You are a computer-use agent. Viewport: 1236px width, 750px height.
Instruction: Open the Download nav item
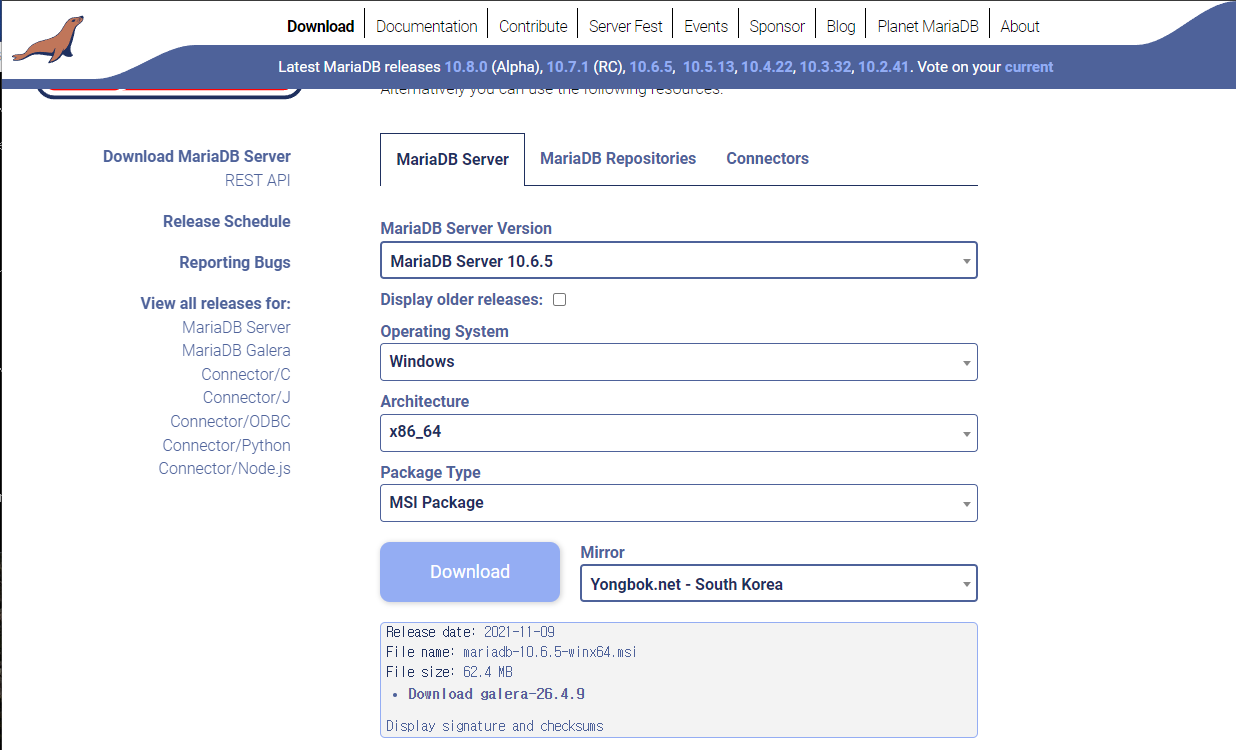[x=320, y=26]
